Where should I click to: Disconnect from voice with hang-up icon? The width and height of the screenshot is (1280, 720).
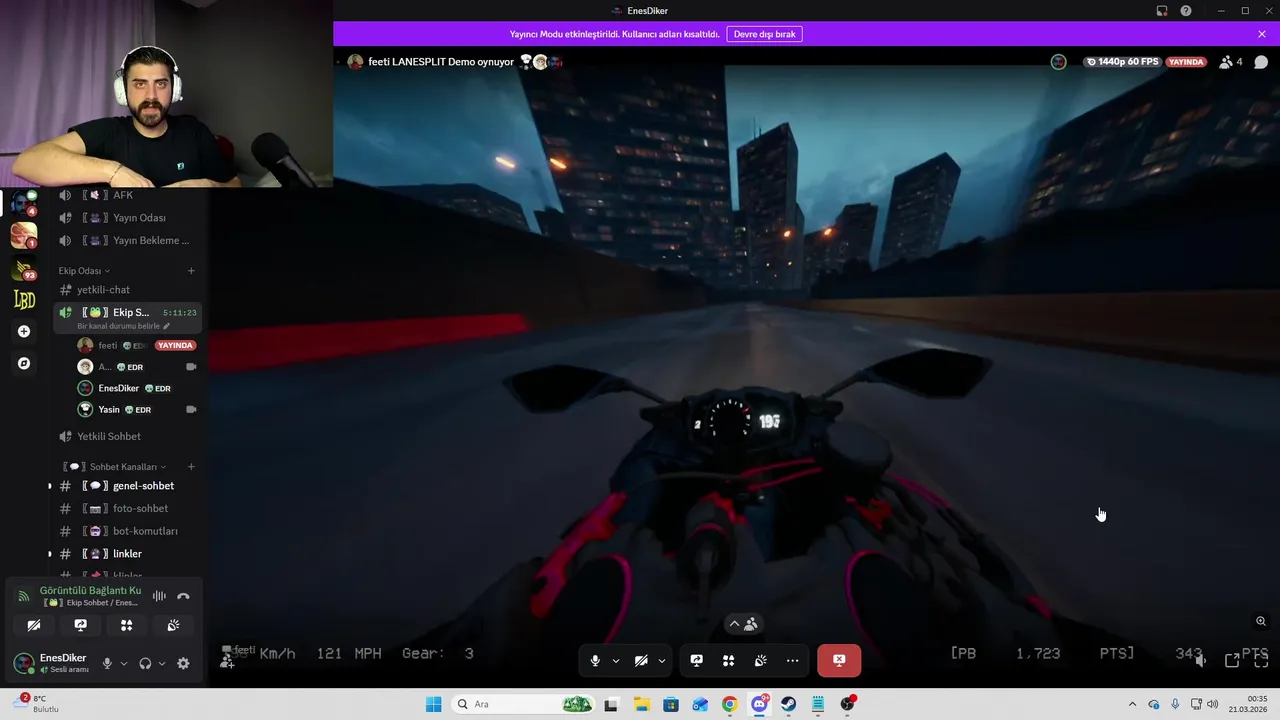pyautogui.click(x=183, y=596)
